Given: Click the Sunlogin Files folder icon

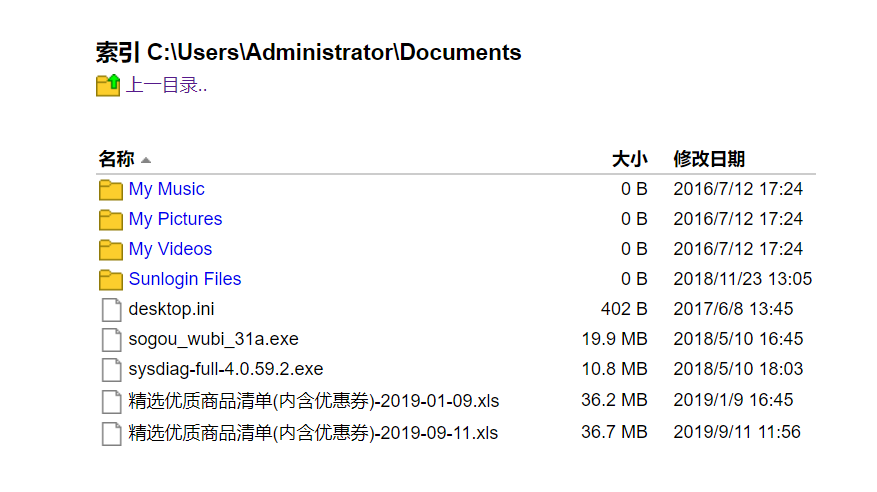Looking at the screenshot, I should point(111,280).
